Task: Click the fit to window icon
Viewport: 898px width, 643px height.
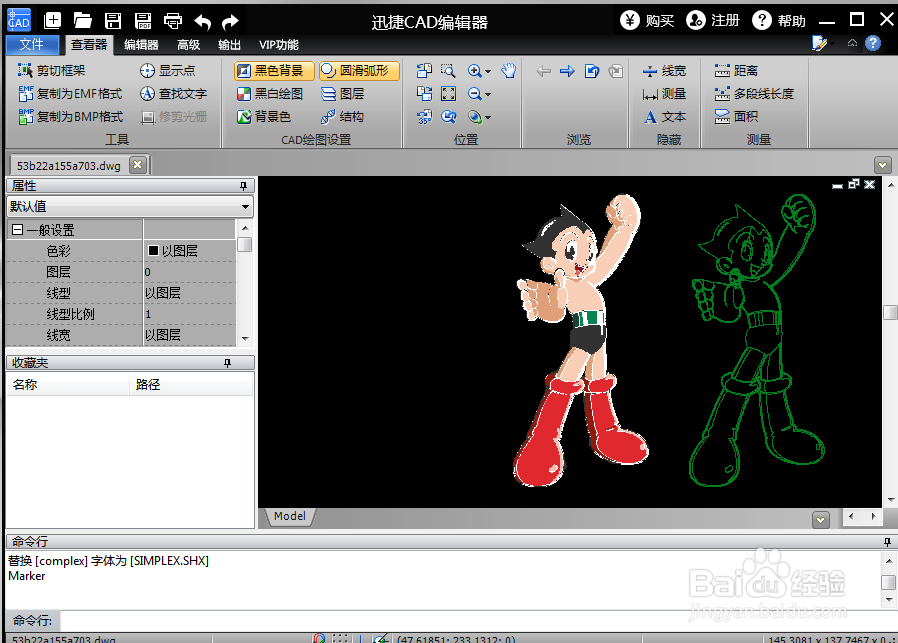Action: (x=448, y=93)
